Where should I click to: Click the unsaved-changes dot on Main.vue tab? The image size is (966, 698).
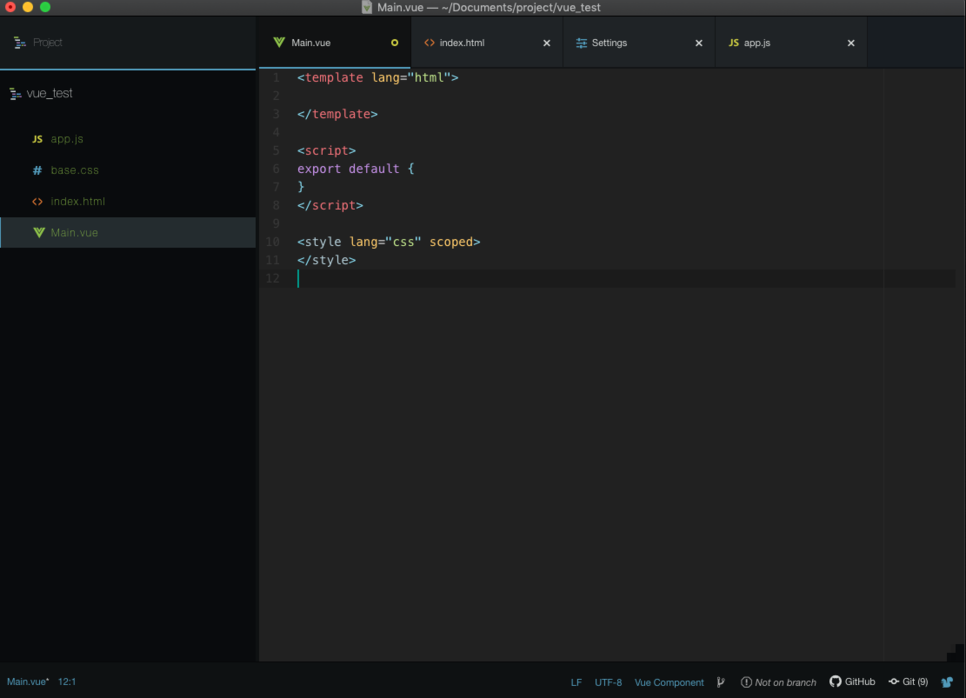point(394,43)
